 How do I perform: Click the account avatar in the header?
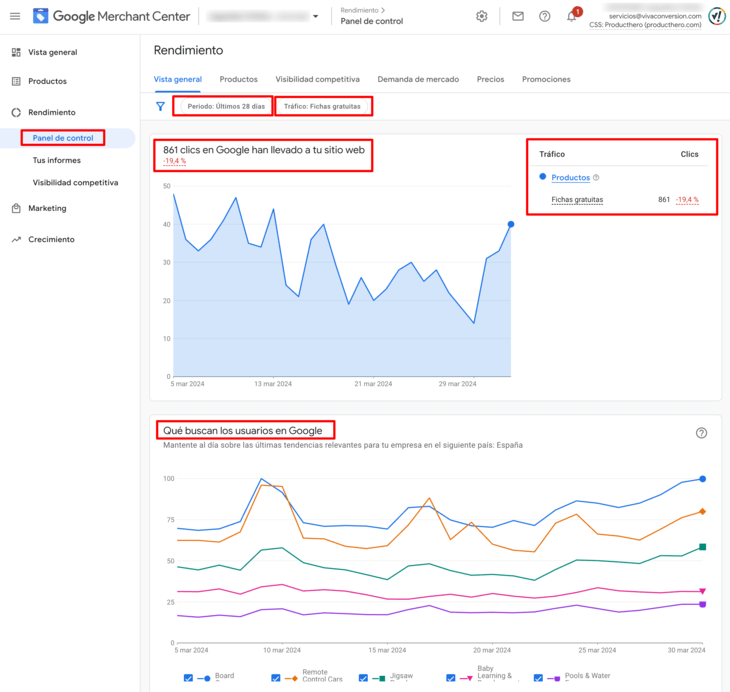click(x=717, y=16)
